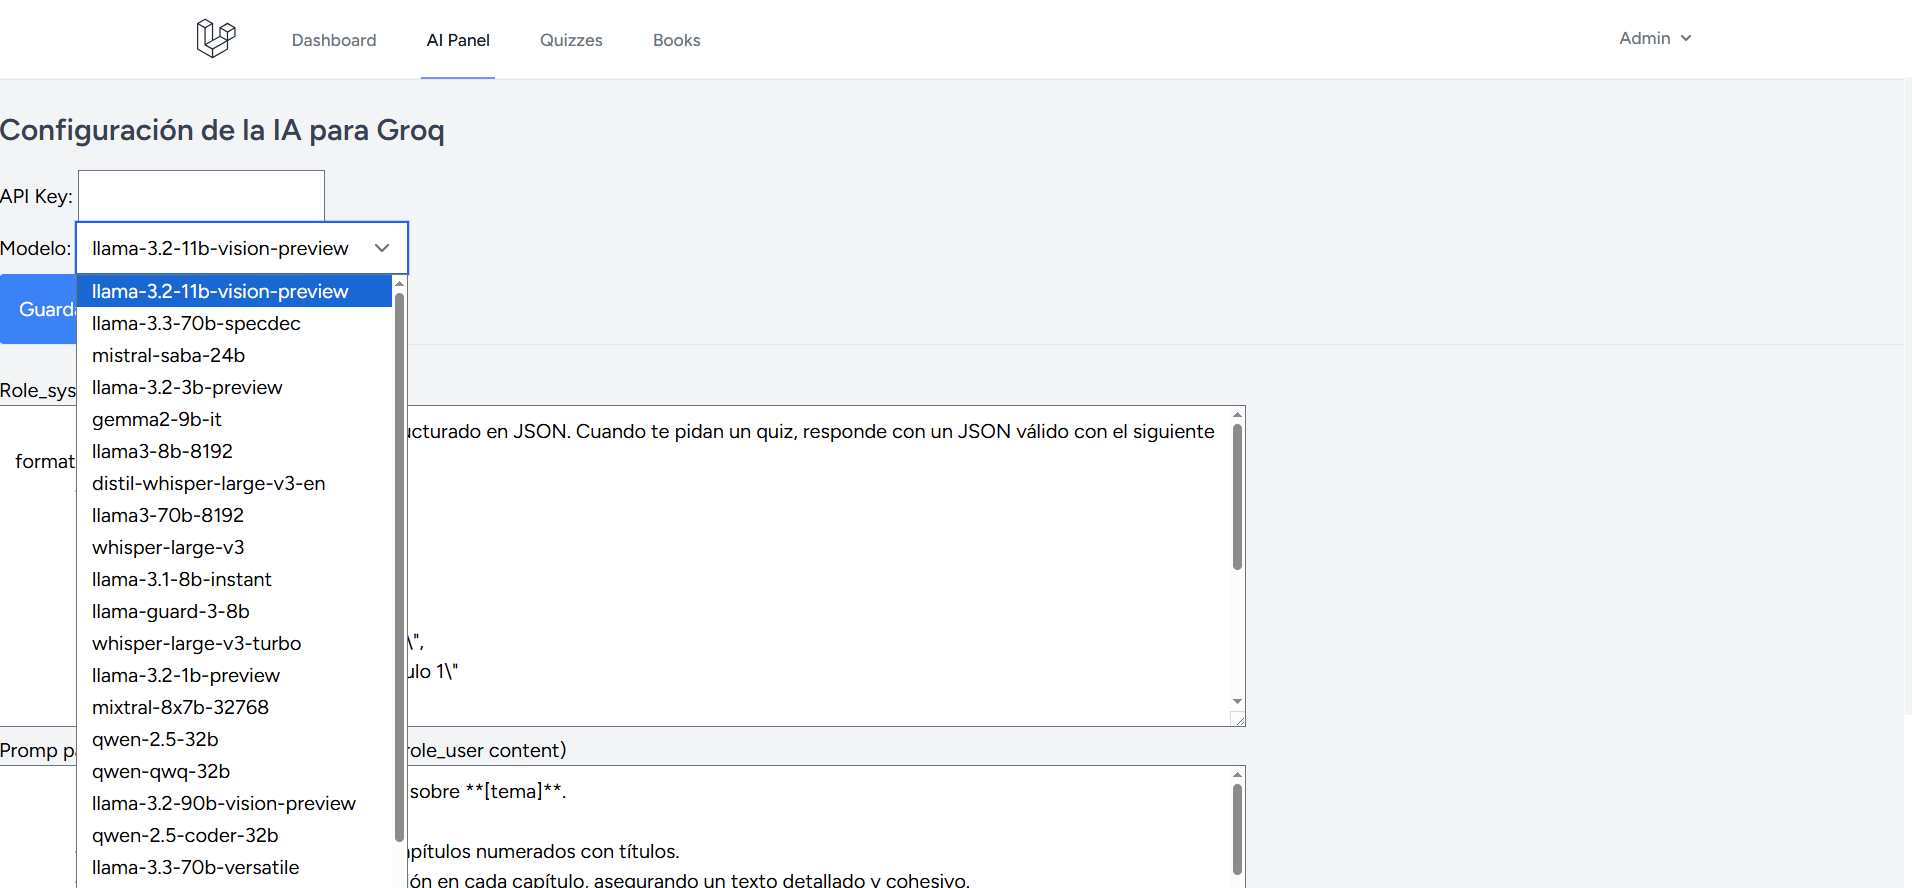Open the Books nav link
1912x888 pixels.
pyautogui.click(x=677, y=40)
